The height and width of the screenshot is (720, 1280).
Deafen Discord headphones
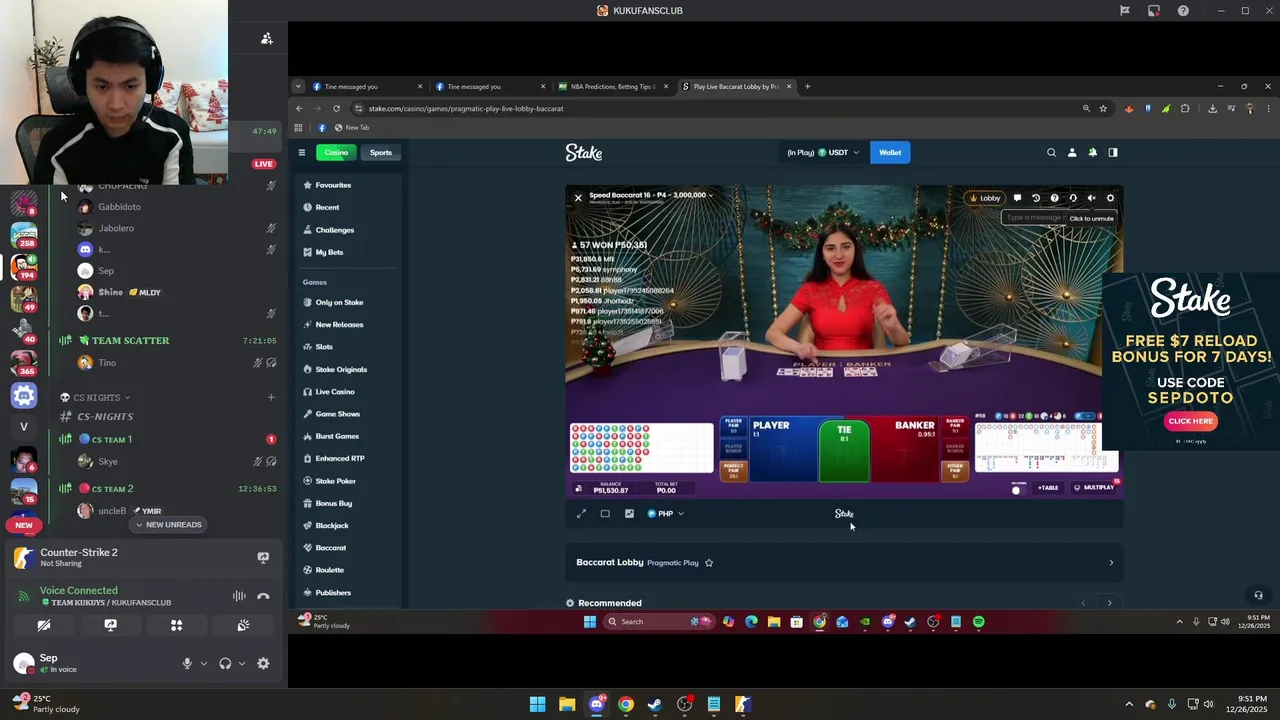tap(225, 663)
